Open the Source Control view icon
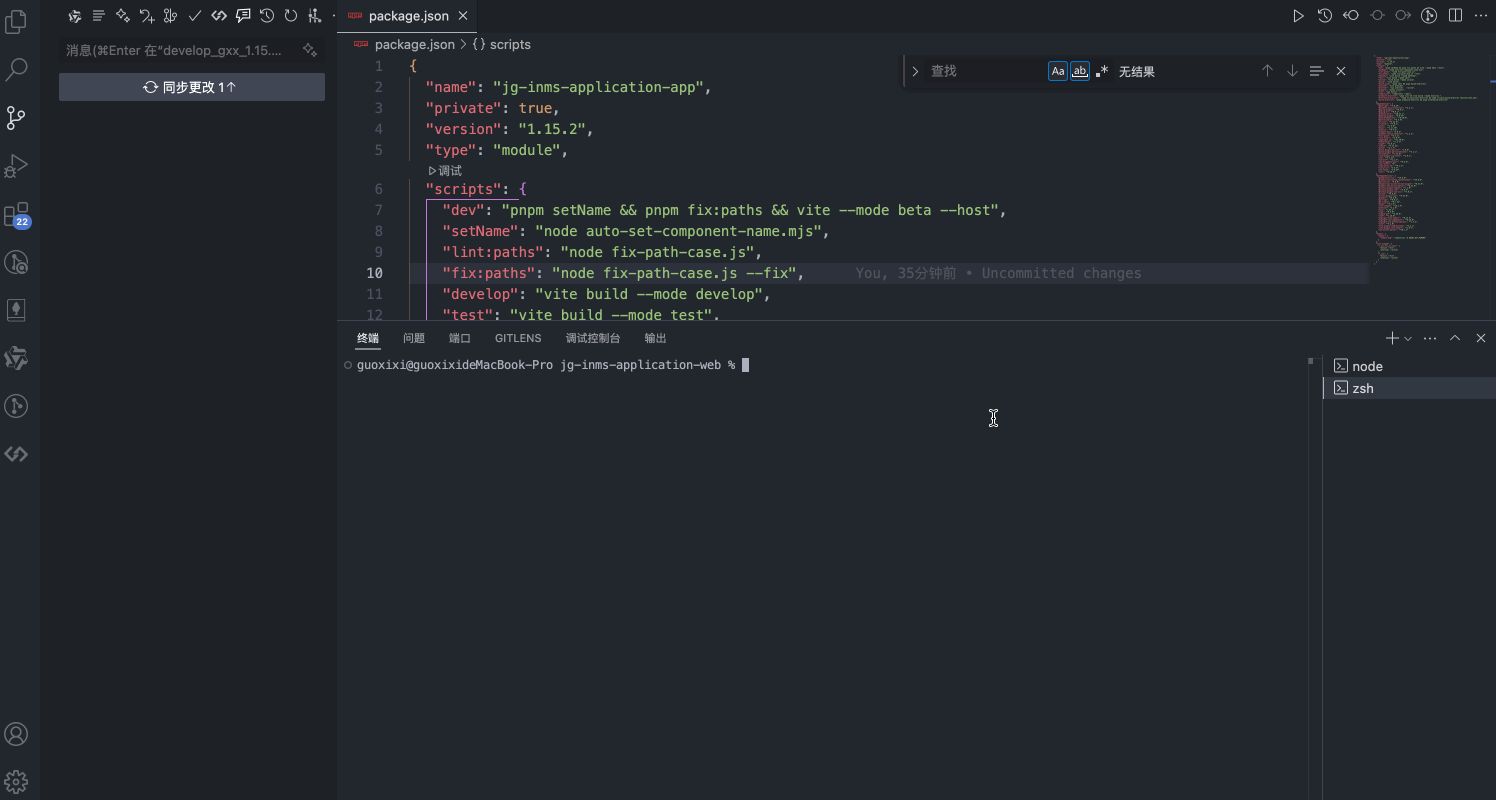The image size is (1496, 800). pyautogui.click(x=16, y=117)
